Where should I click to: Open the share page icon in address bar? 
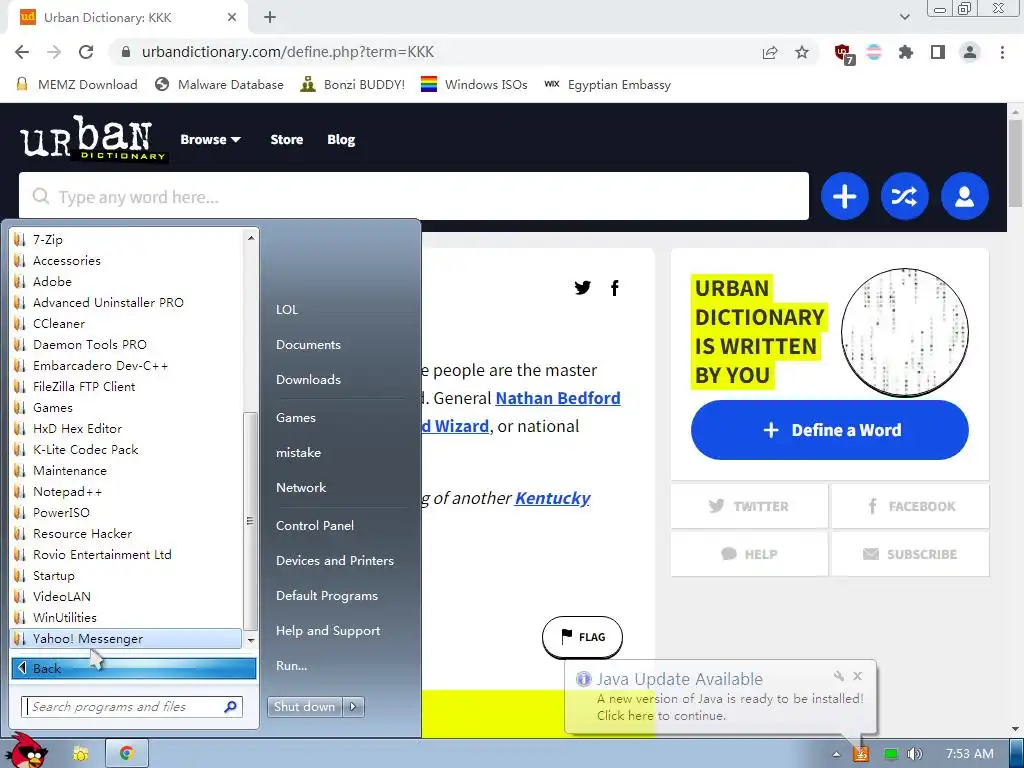coord(770,52)
